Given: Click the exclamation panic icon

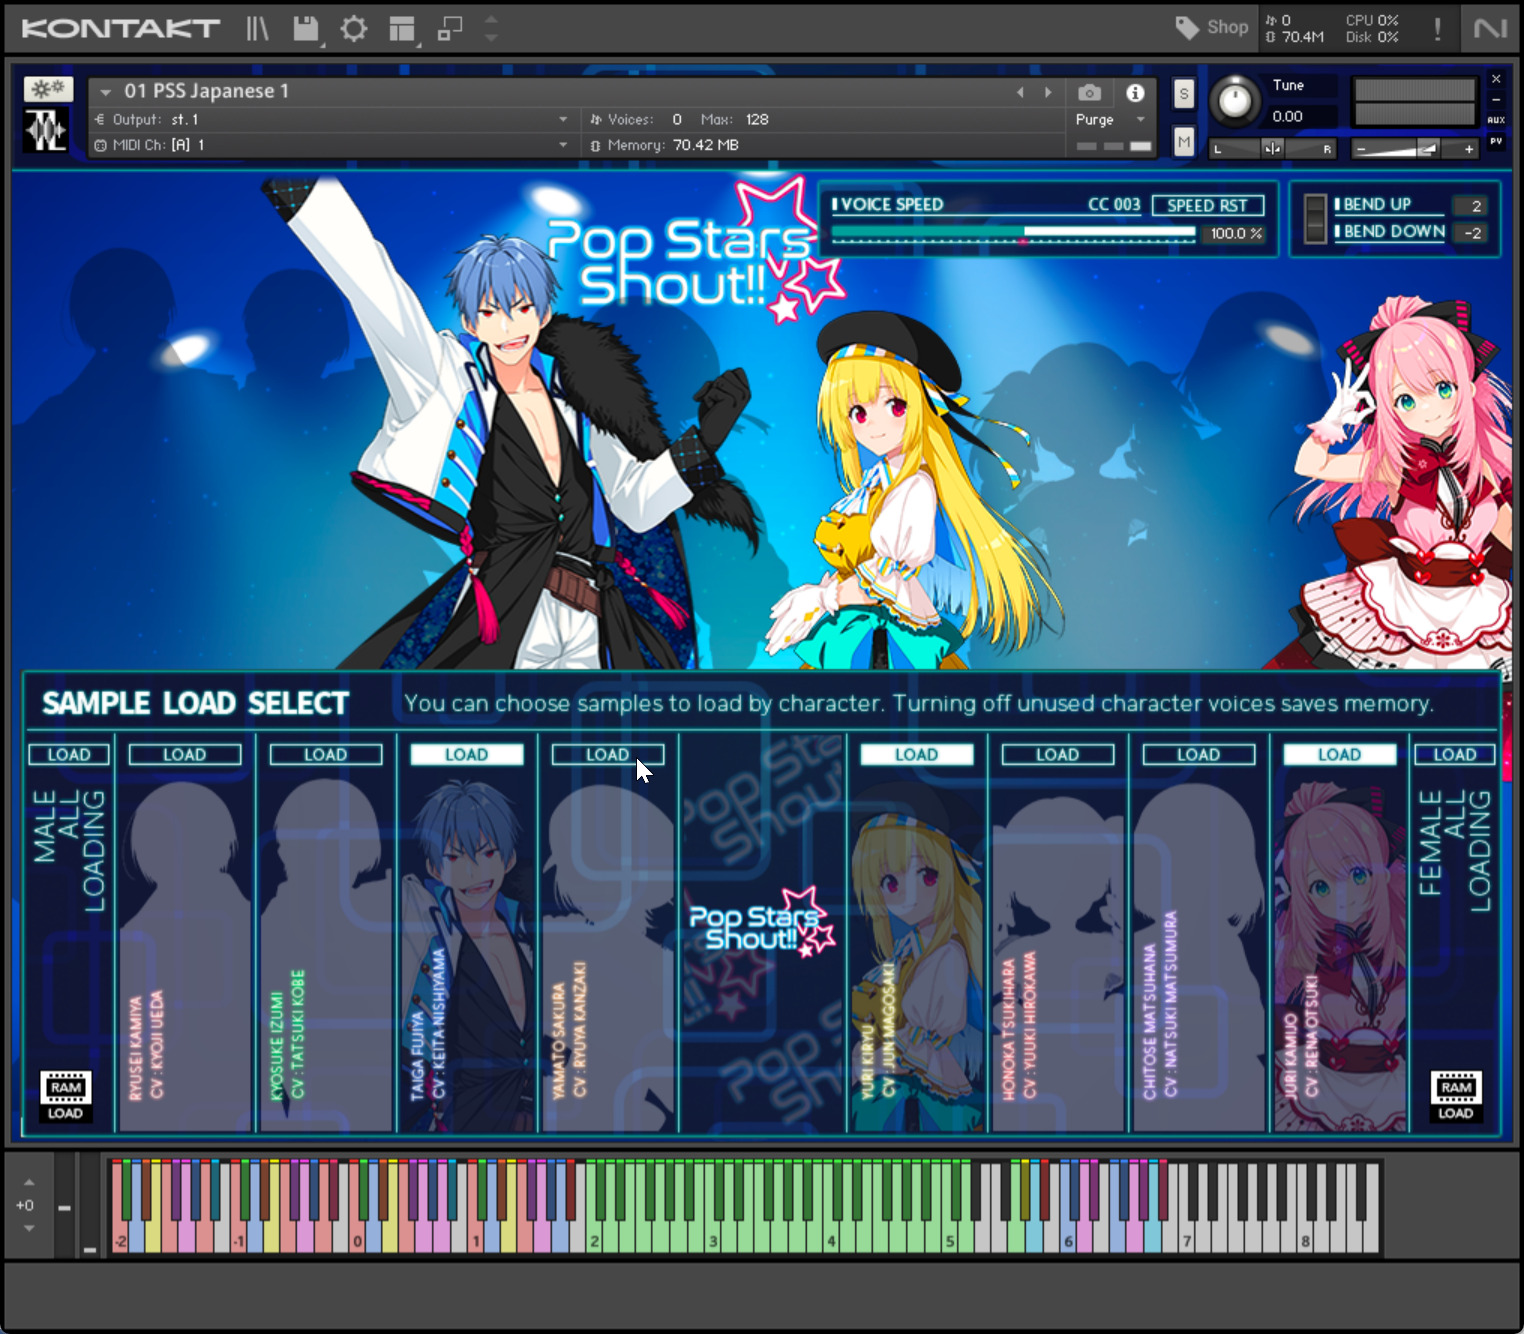Looking at the screenshot, I should [1437, 28].
